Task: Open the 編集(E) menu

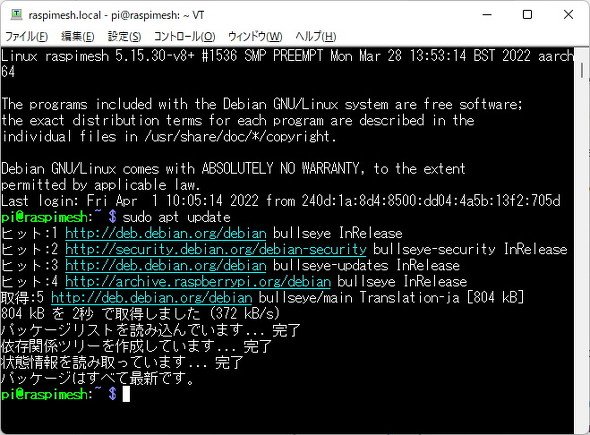Action: (x=78, y=37)
